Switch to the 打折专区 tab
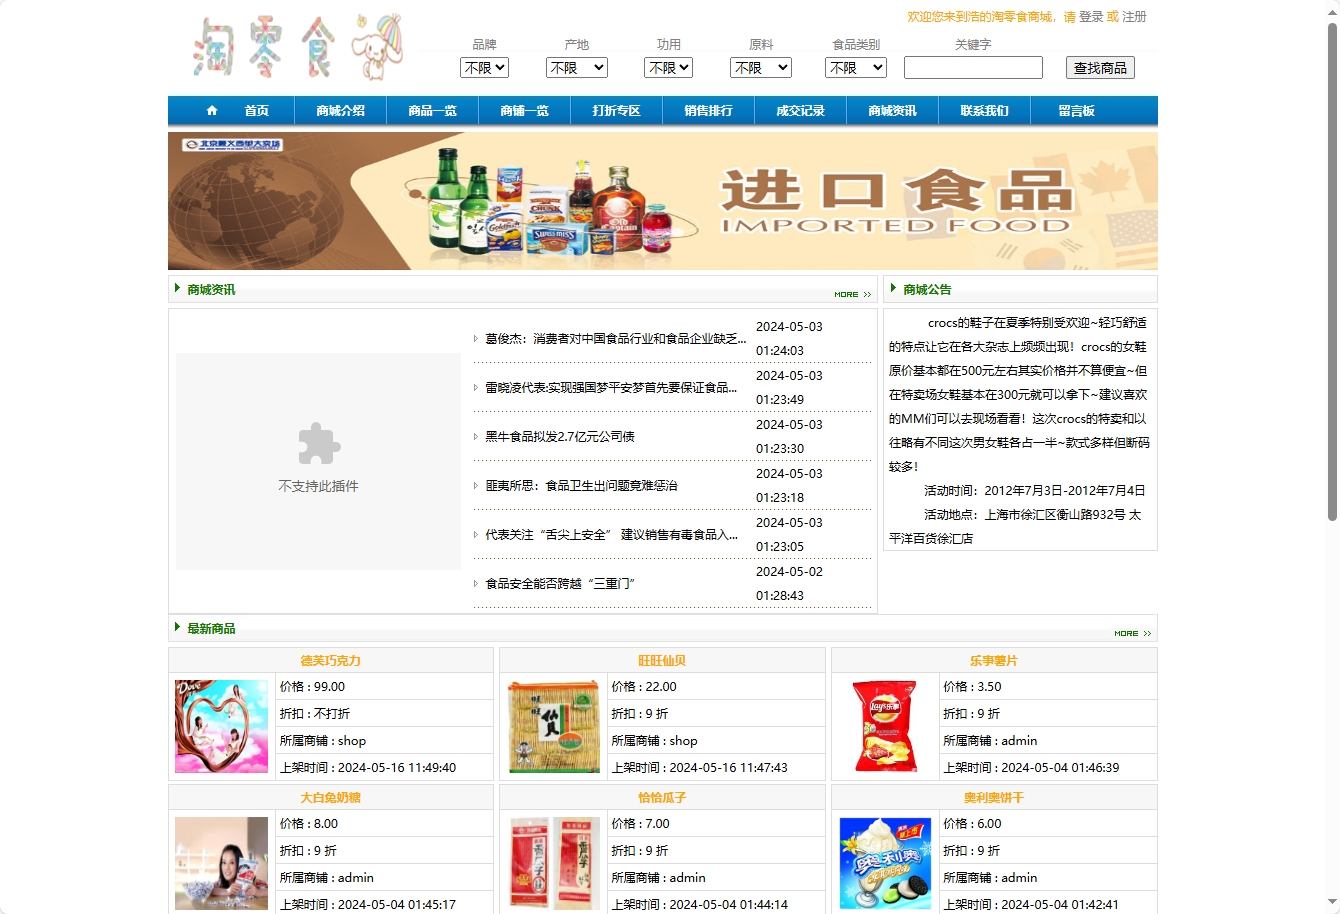The height and width of the screenshot is (914, 1340). click(x=615, y=110)
